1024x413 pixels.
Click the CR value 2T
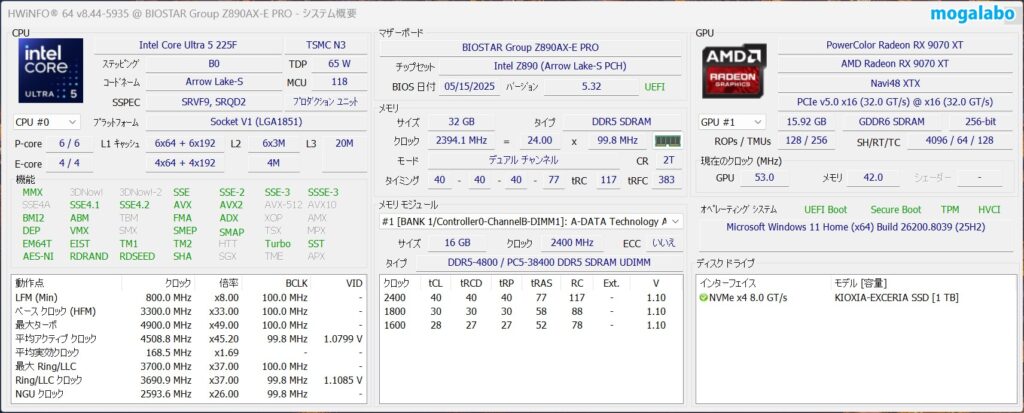click(x=667, y=160)
